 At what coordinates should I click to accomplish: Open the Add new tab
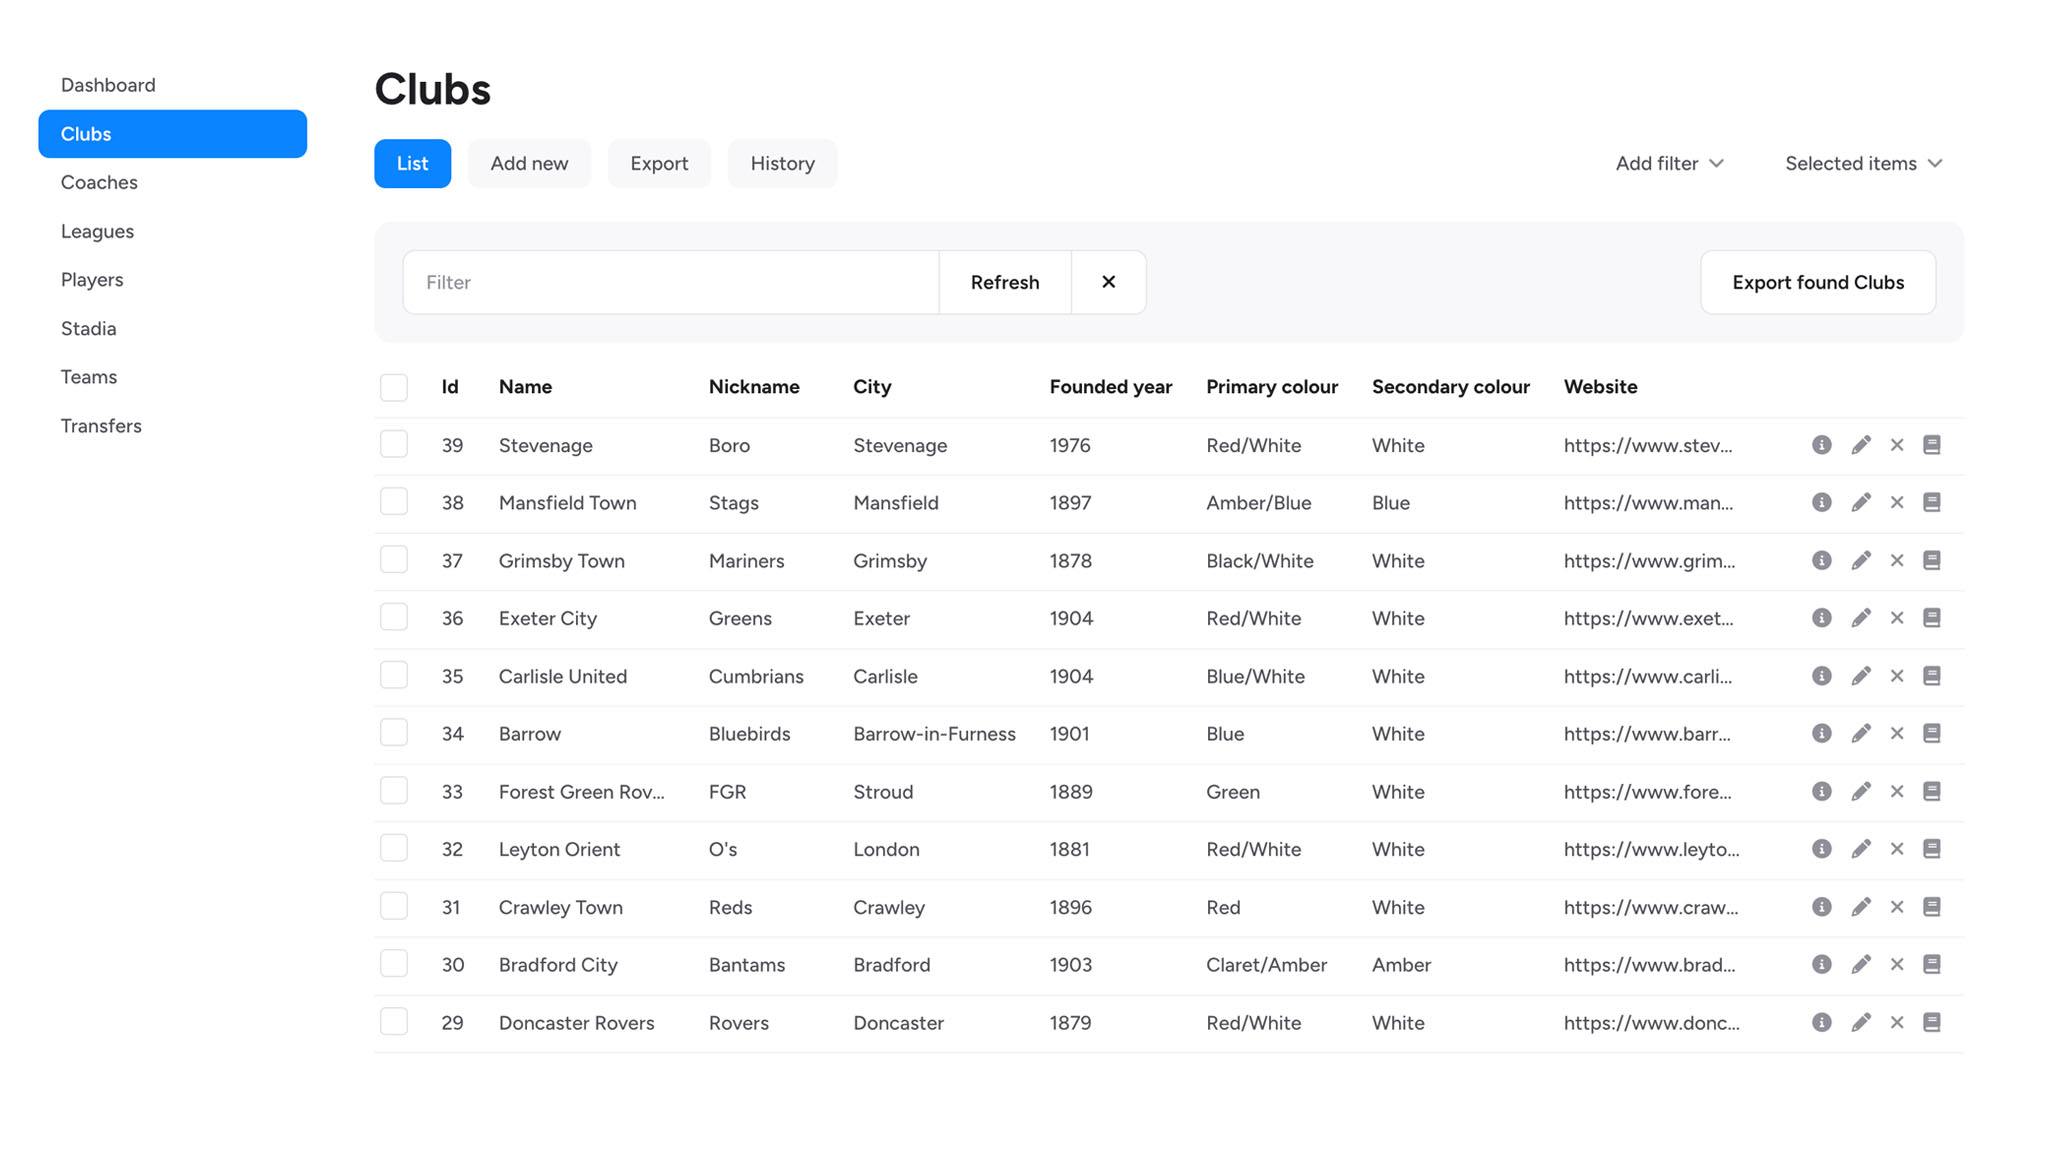coord(529,163)
